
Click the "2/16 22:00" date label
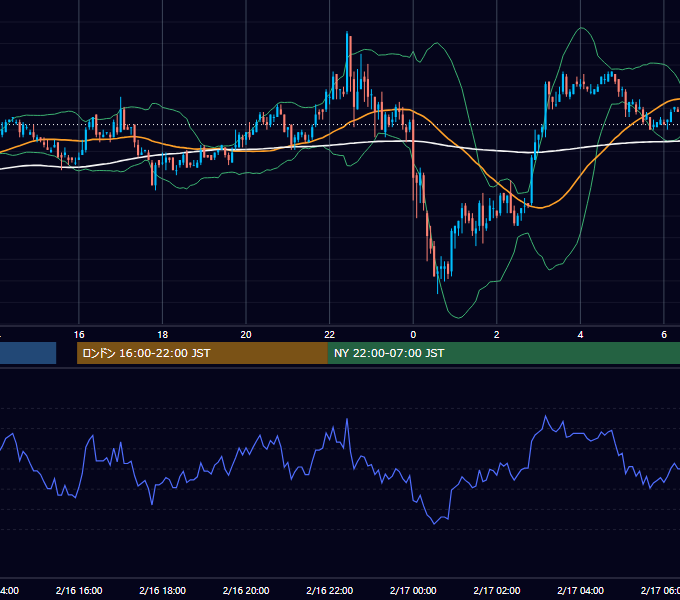[x=330, y=590]
